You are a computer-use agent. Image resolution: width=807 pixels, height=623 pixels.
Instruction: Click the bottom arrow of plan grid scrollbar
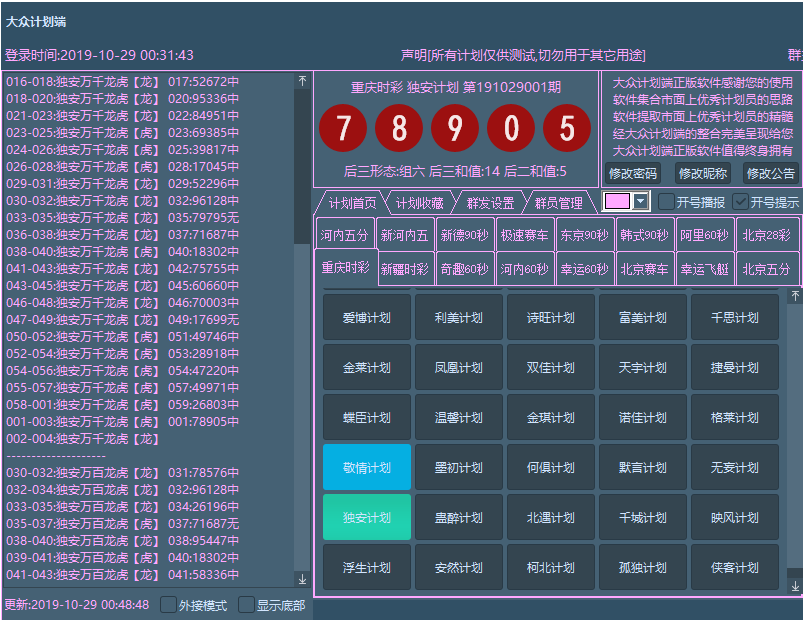click(x=795, y=585)
